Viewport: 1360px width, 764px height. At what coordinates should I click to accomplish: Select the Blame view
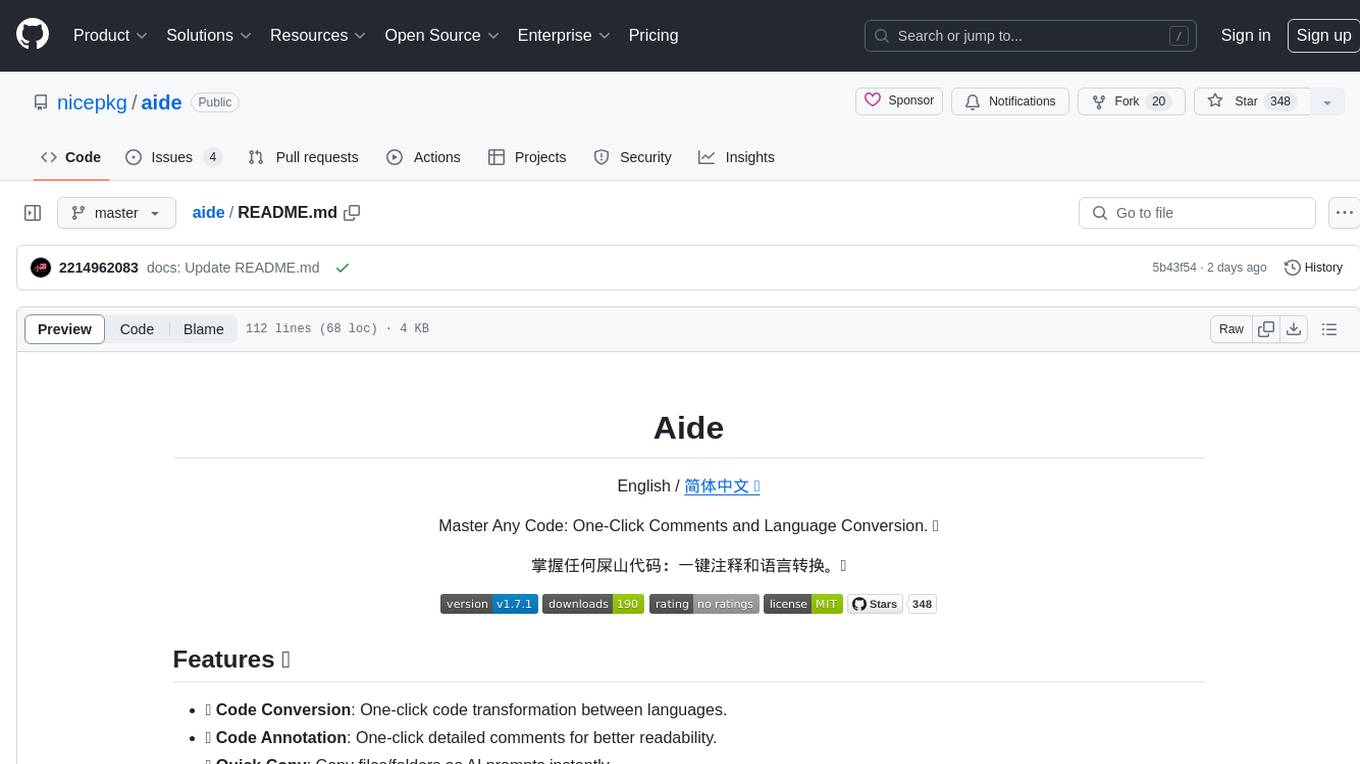point(203,329)
